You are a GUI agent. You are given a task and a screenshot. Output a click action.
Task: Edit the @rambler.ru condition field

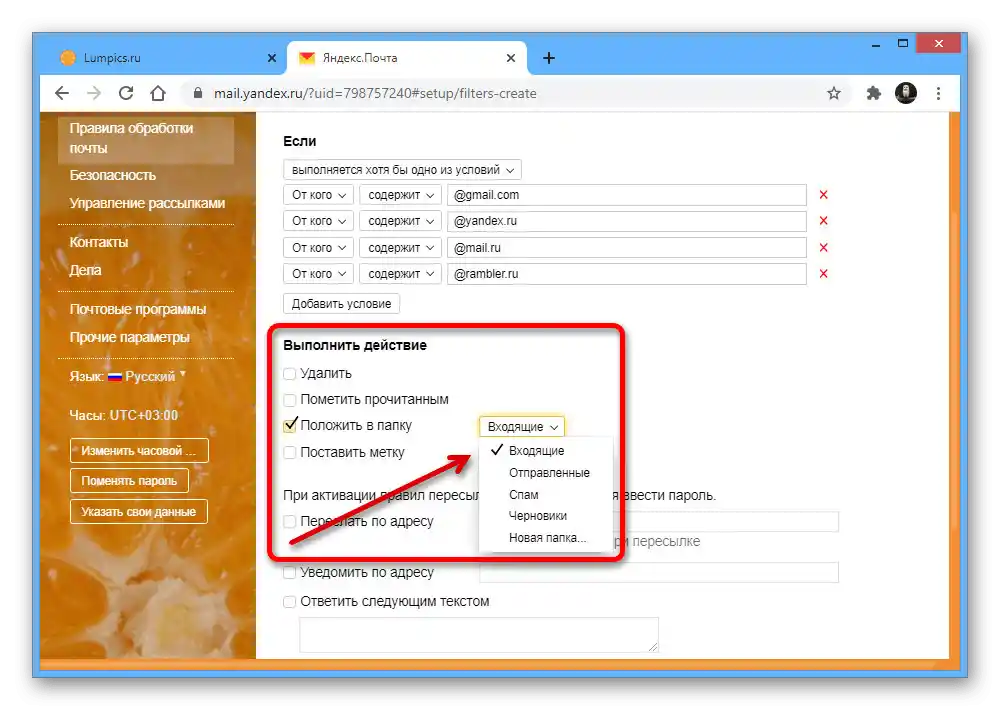(627, 274)
